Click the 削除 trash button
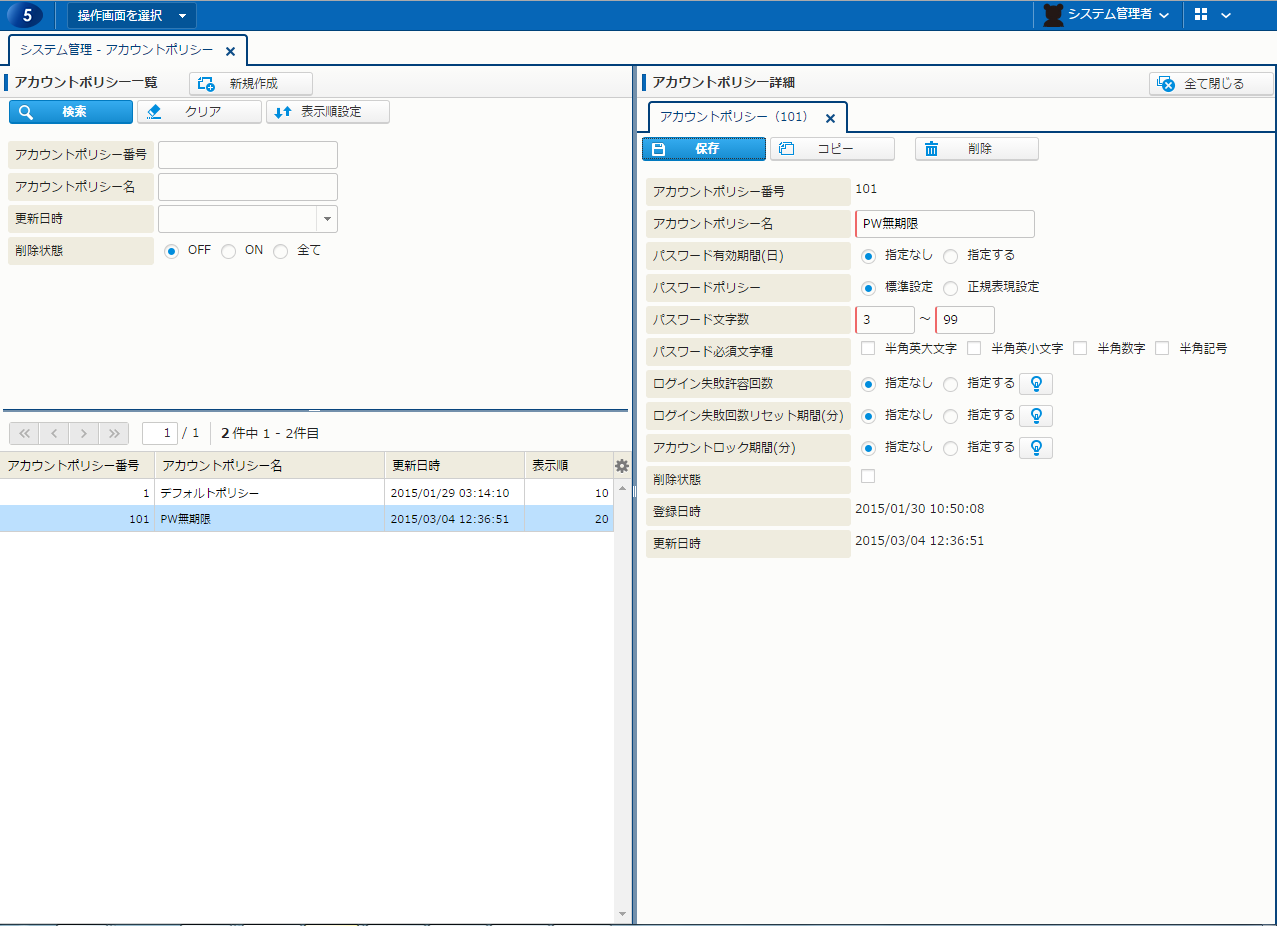Image resolution: width=1277 pixels, height=926 pixels. click(x=976, y=149)
